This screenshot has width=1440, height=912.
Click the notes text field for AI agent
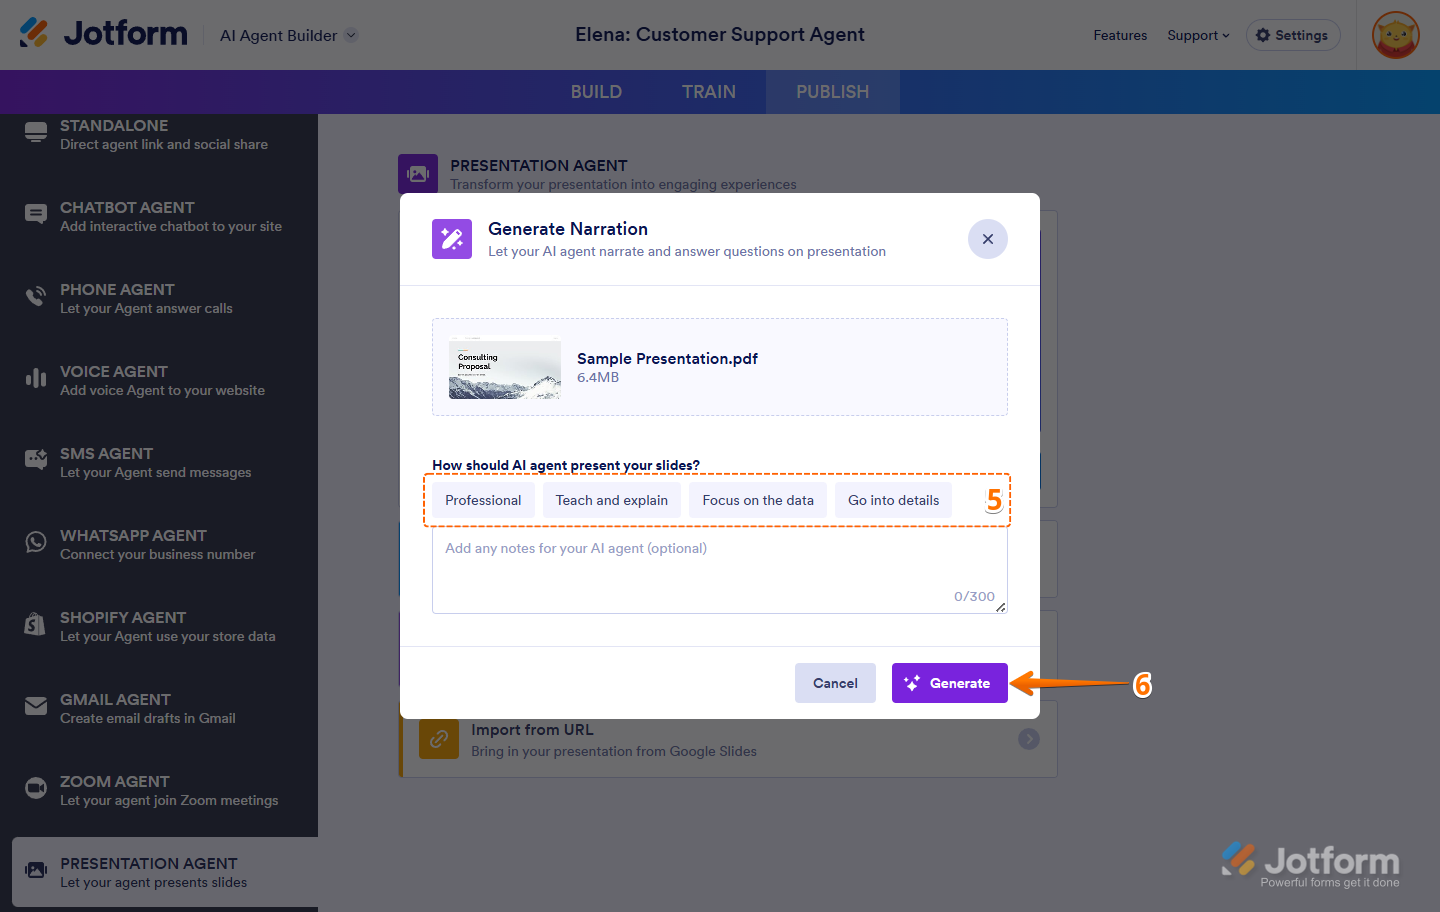click(x=719, y=570)
